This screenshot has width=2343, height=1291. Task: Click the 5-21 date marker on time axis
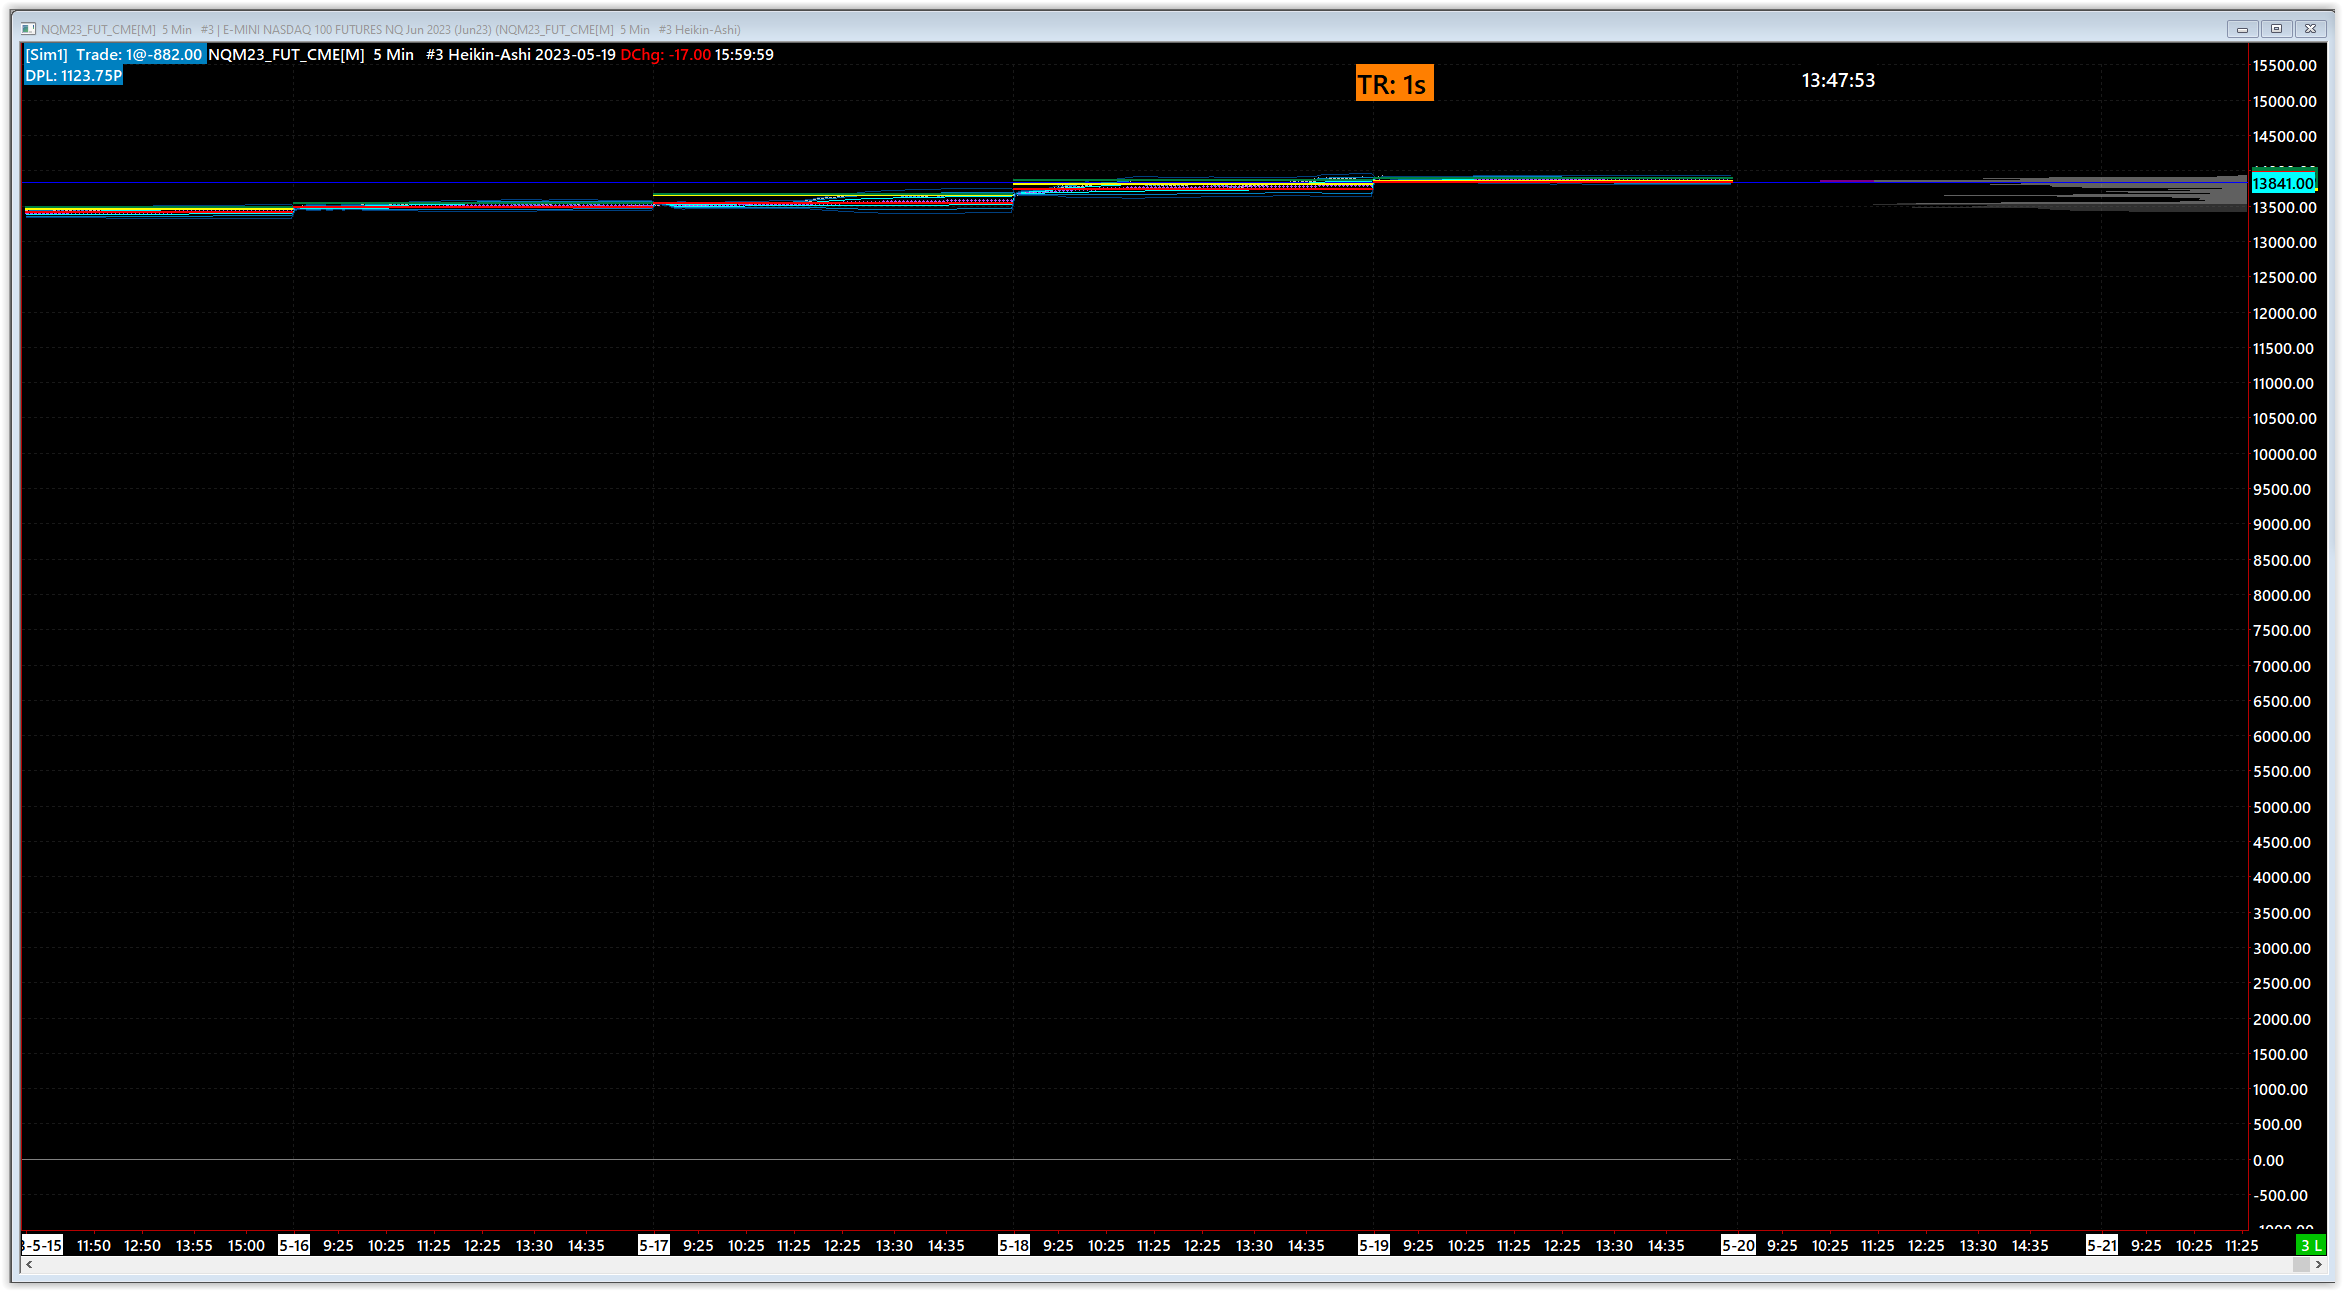point(2101,1245)
